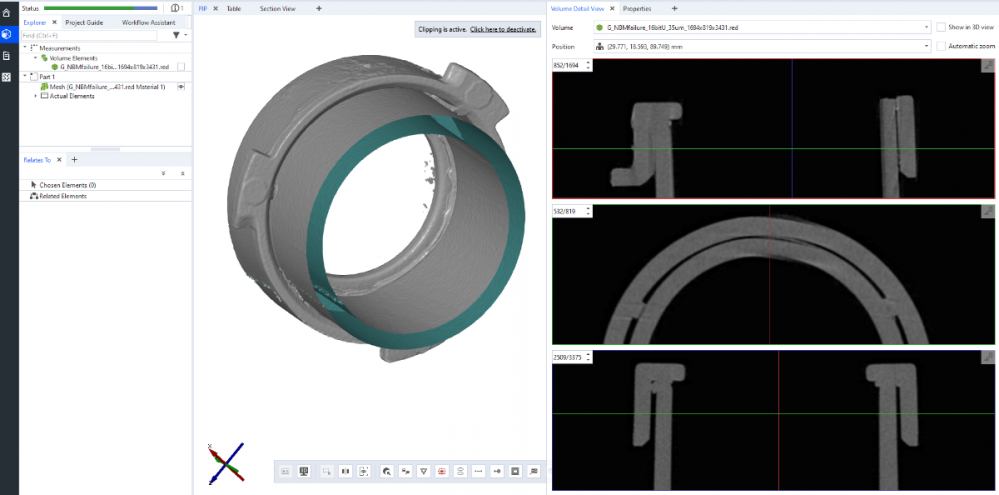This screenshot has height=495, width=999.
Task: Click the filter funnel icon in Explorer
Action: point(176,35)
